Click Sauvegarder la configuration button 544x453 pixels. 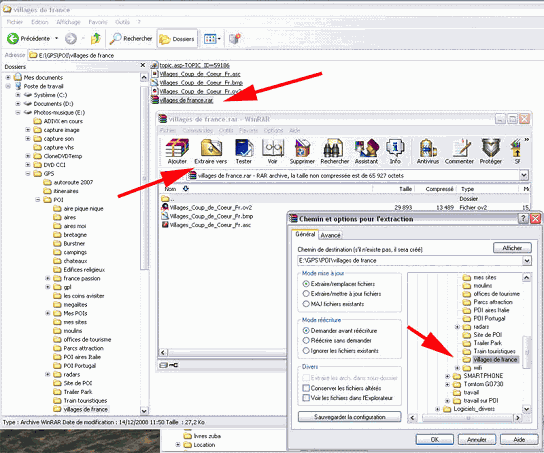[x=349, y=417]
